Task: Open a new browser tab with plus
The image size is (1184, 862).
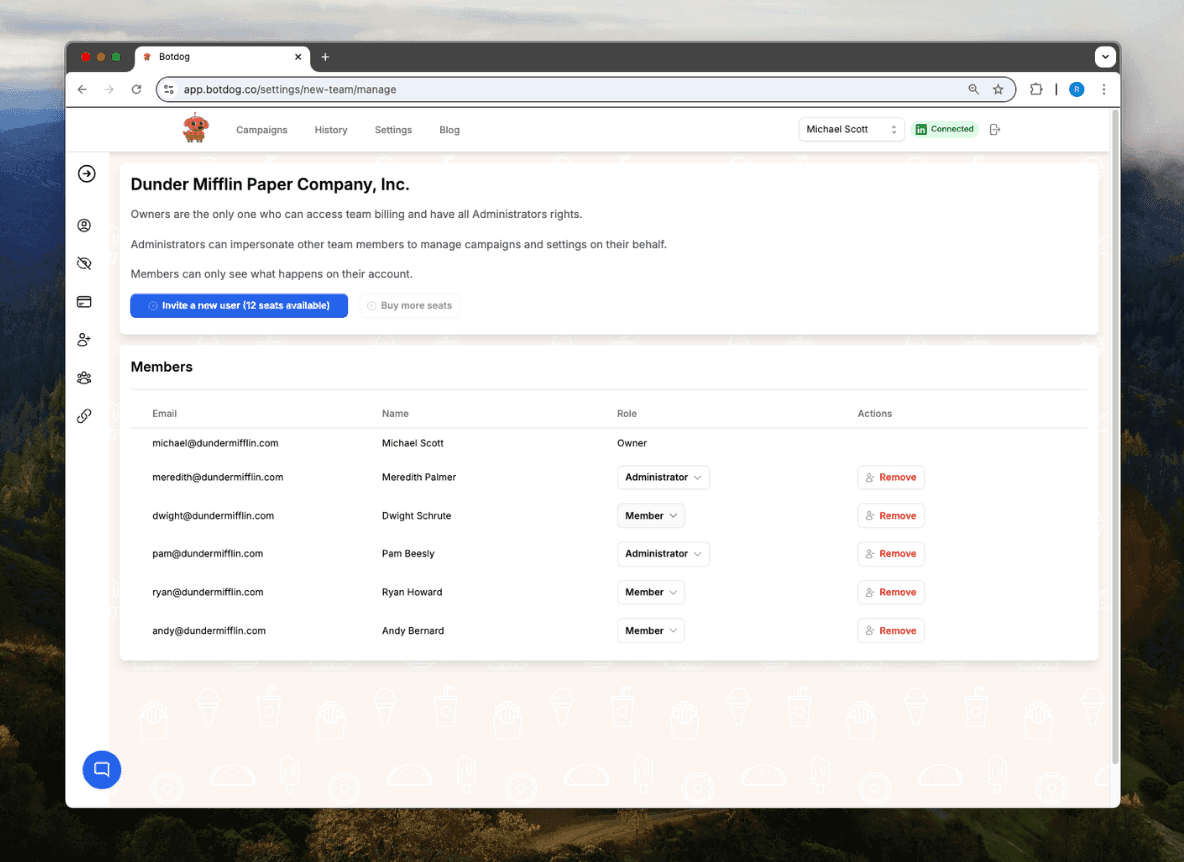Action: [325, 57]
